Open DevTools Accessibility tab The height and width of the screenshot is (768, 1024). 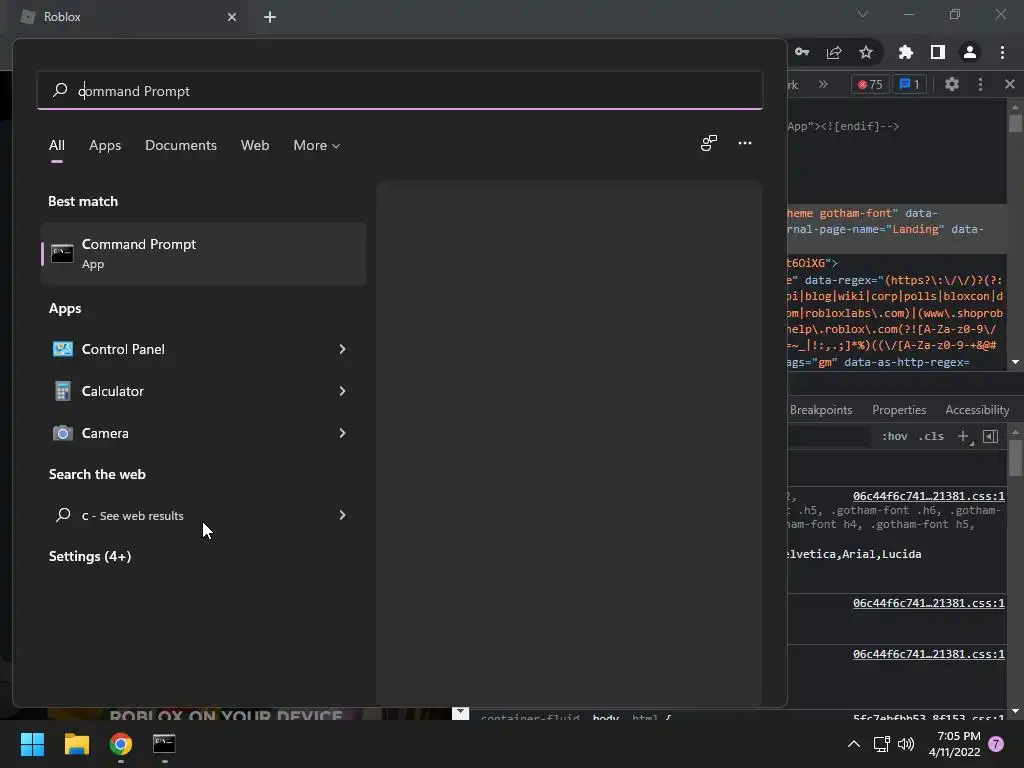[977, 410]
